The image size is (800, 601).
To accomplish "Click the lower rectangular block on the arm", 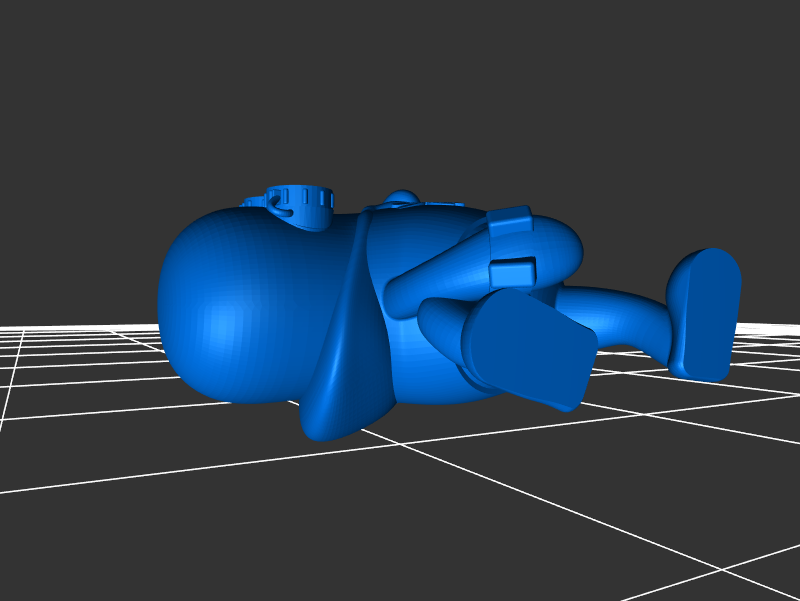I will [x=513, y=269].
